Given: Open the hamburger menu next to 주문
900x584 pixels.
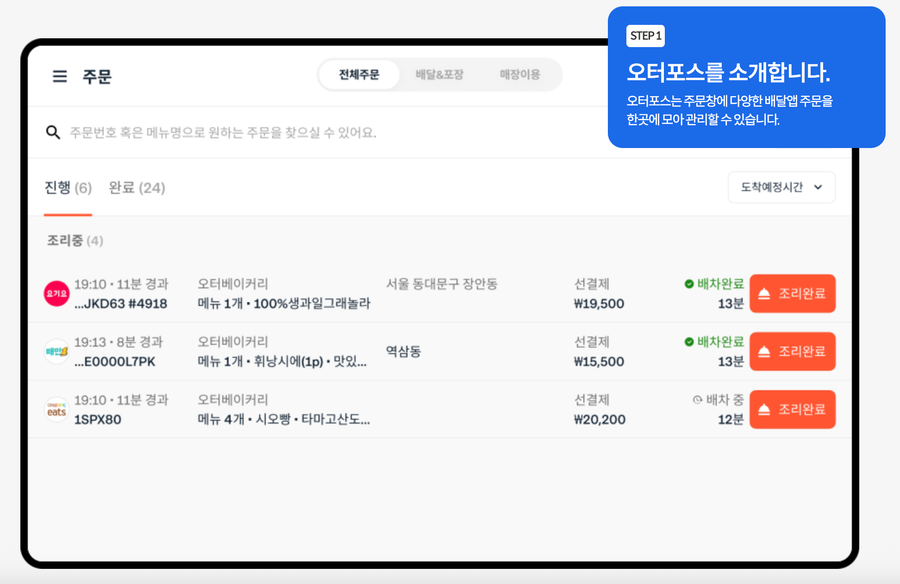Looking at the screenshot, I should click(60, 77).
